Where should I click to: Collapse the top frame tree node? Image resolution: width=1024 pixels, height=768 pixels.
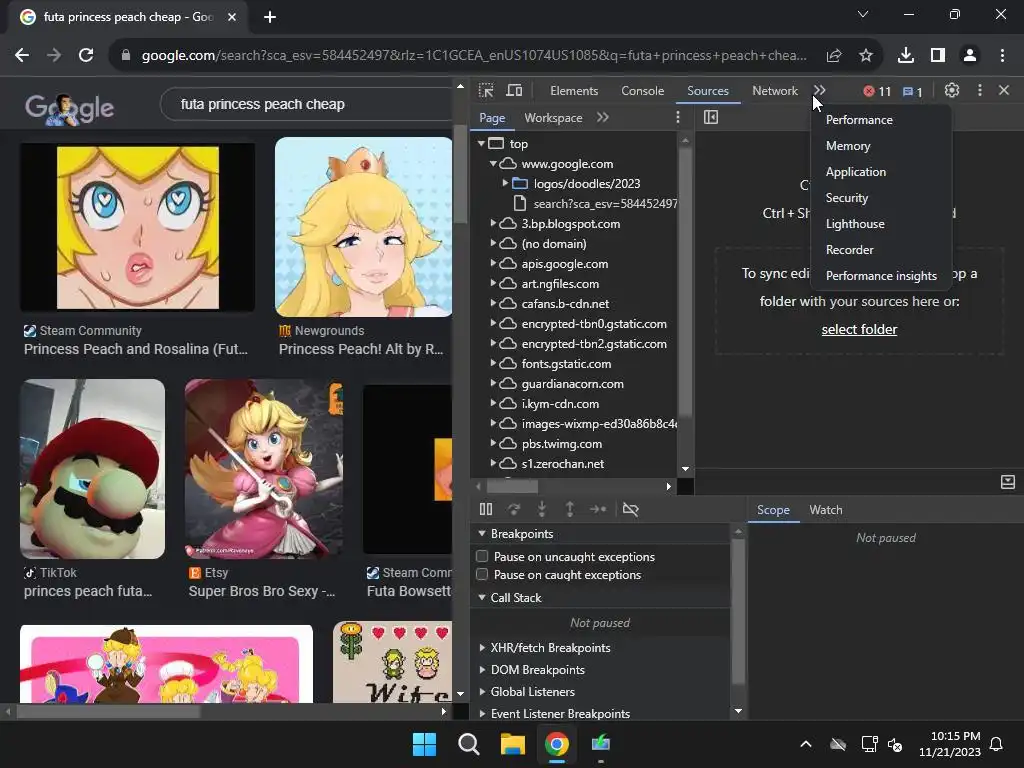pos(481,143)
